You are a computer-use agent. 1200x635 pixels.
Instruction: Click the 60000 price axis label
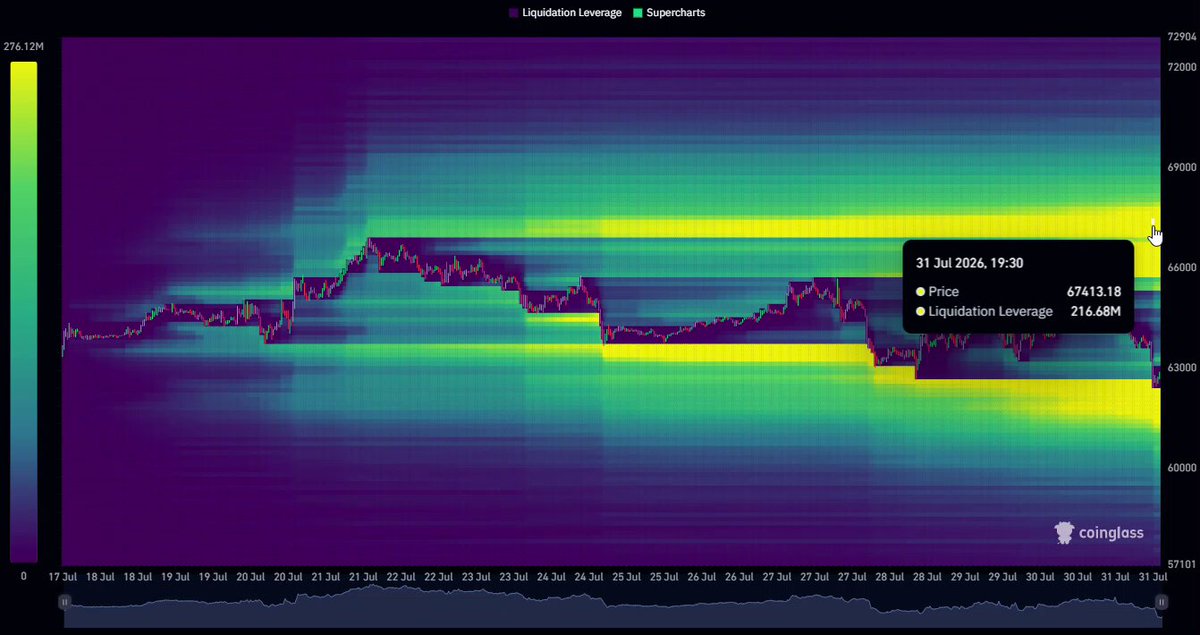point(1180,468)
